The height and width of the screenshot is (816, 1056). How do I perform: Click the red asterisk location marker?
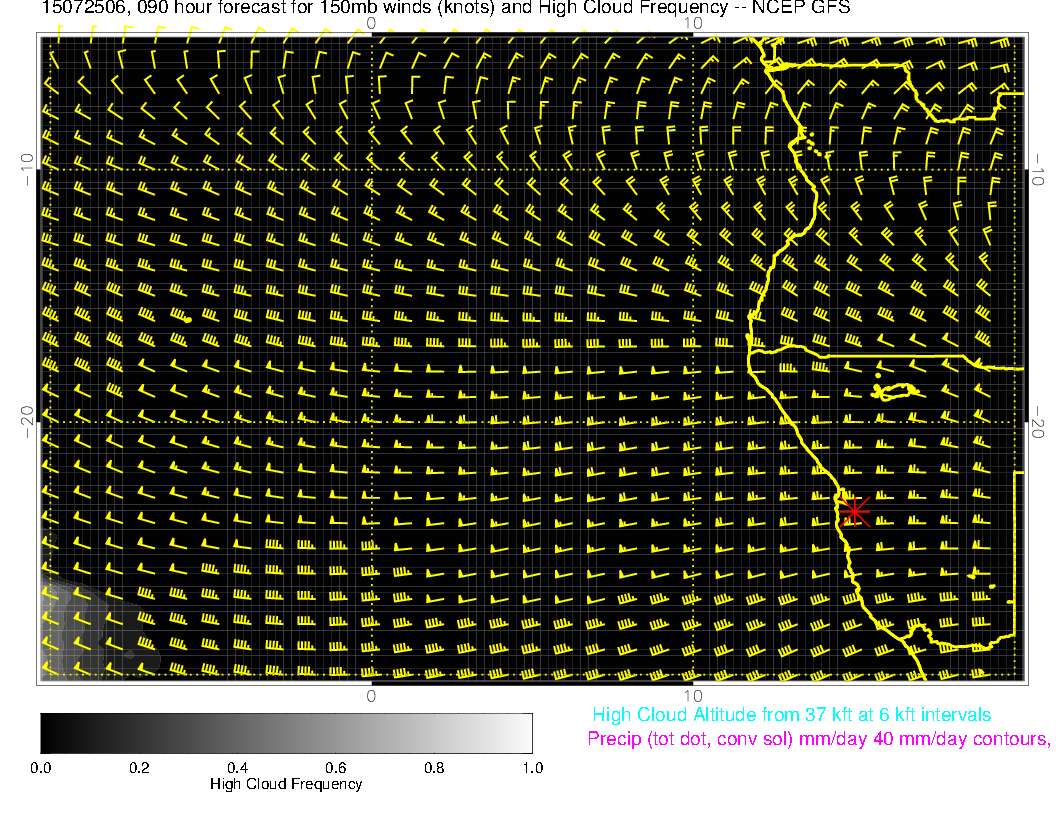[x=853, y=511]
